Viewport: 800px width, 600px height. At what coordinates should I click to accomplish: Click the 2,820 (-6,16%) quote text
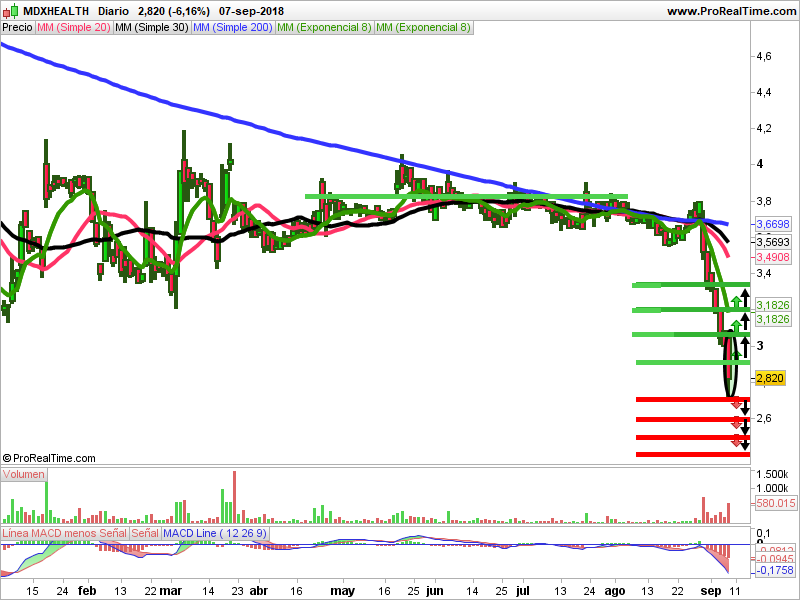click(x=173, y=11)
